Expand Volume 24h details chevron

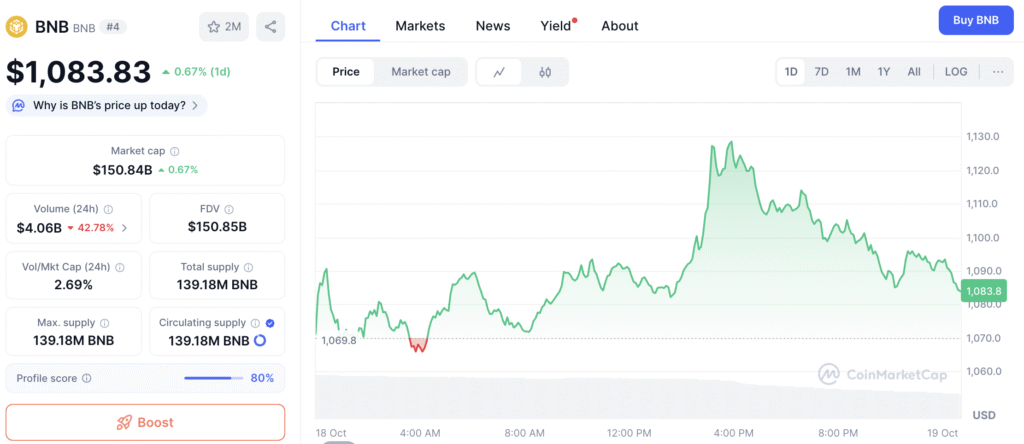tap(124, 228)
